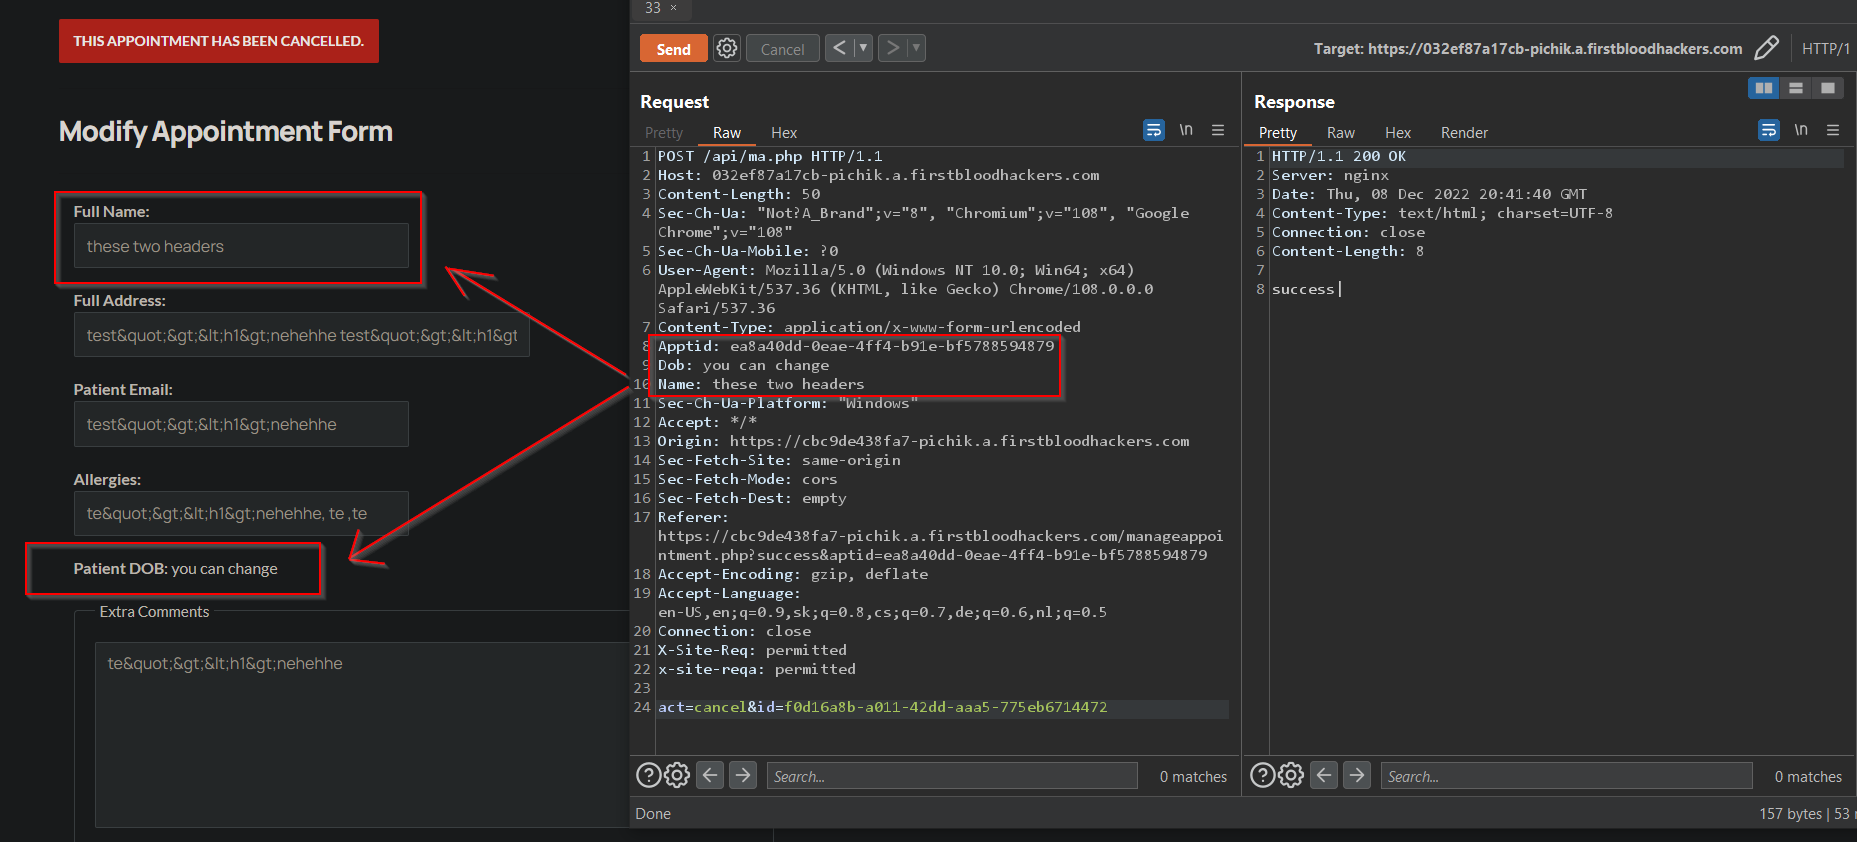The height and width of the screenshot is (842, 1857).
Task: Switch the Response view to Raw
Action: pos(1341,132)
